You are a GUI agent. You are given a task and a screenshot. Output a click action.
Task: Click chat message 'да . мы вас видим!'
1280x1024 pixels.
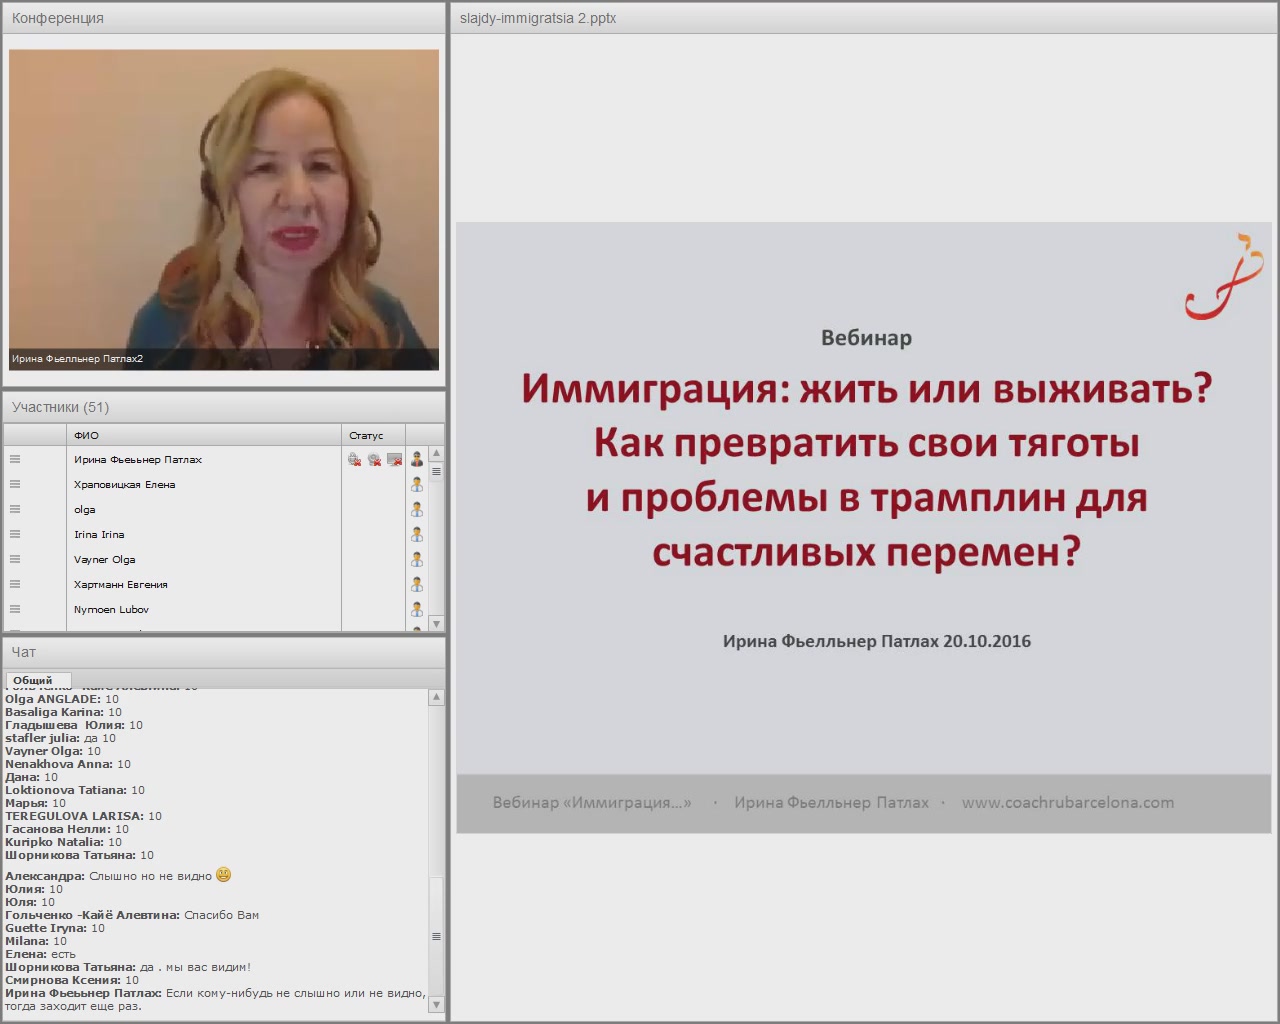(x=195, y=967)
